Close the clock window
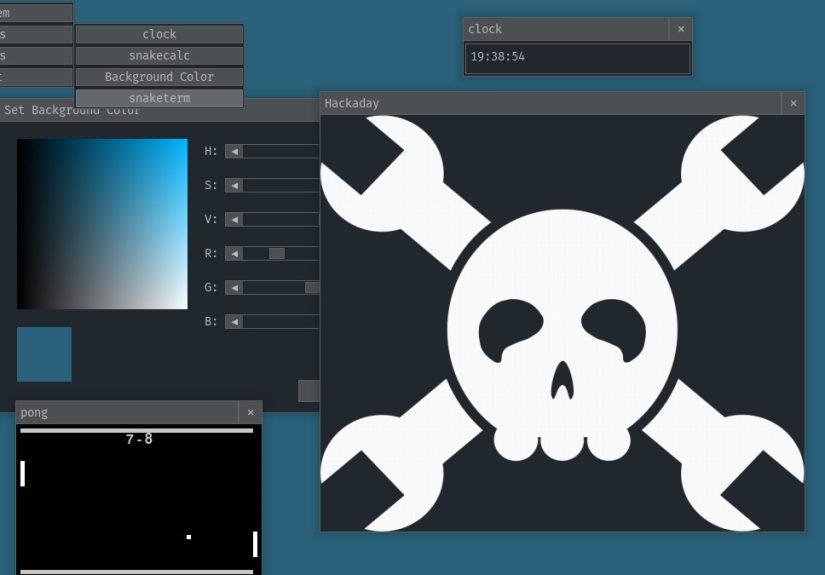This screenshot has height=575, width=825. point(680,29)
